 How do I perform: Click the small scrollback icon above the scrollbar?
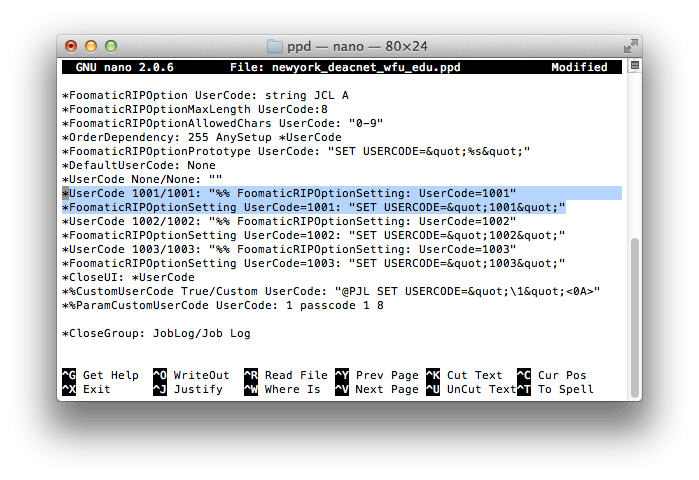[x=635, y=66]
